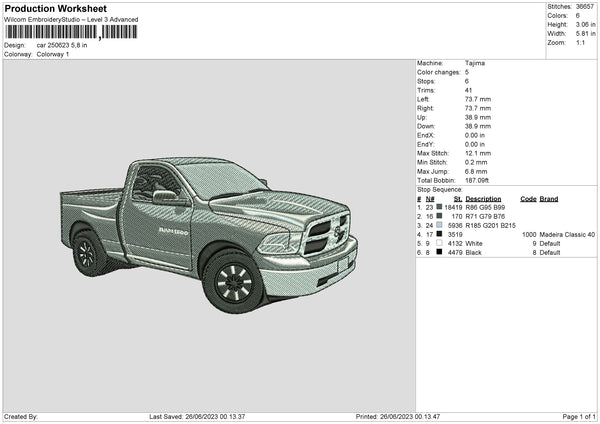
Task: Click the Created By label
Action: pos(21,417)
